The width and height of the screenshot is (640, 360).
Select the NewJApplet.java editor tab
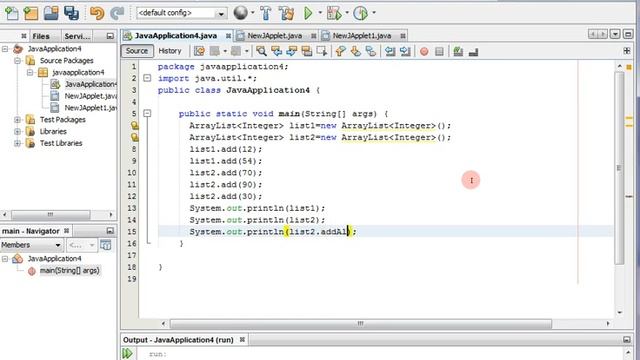(275, 36)
